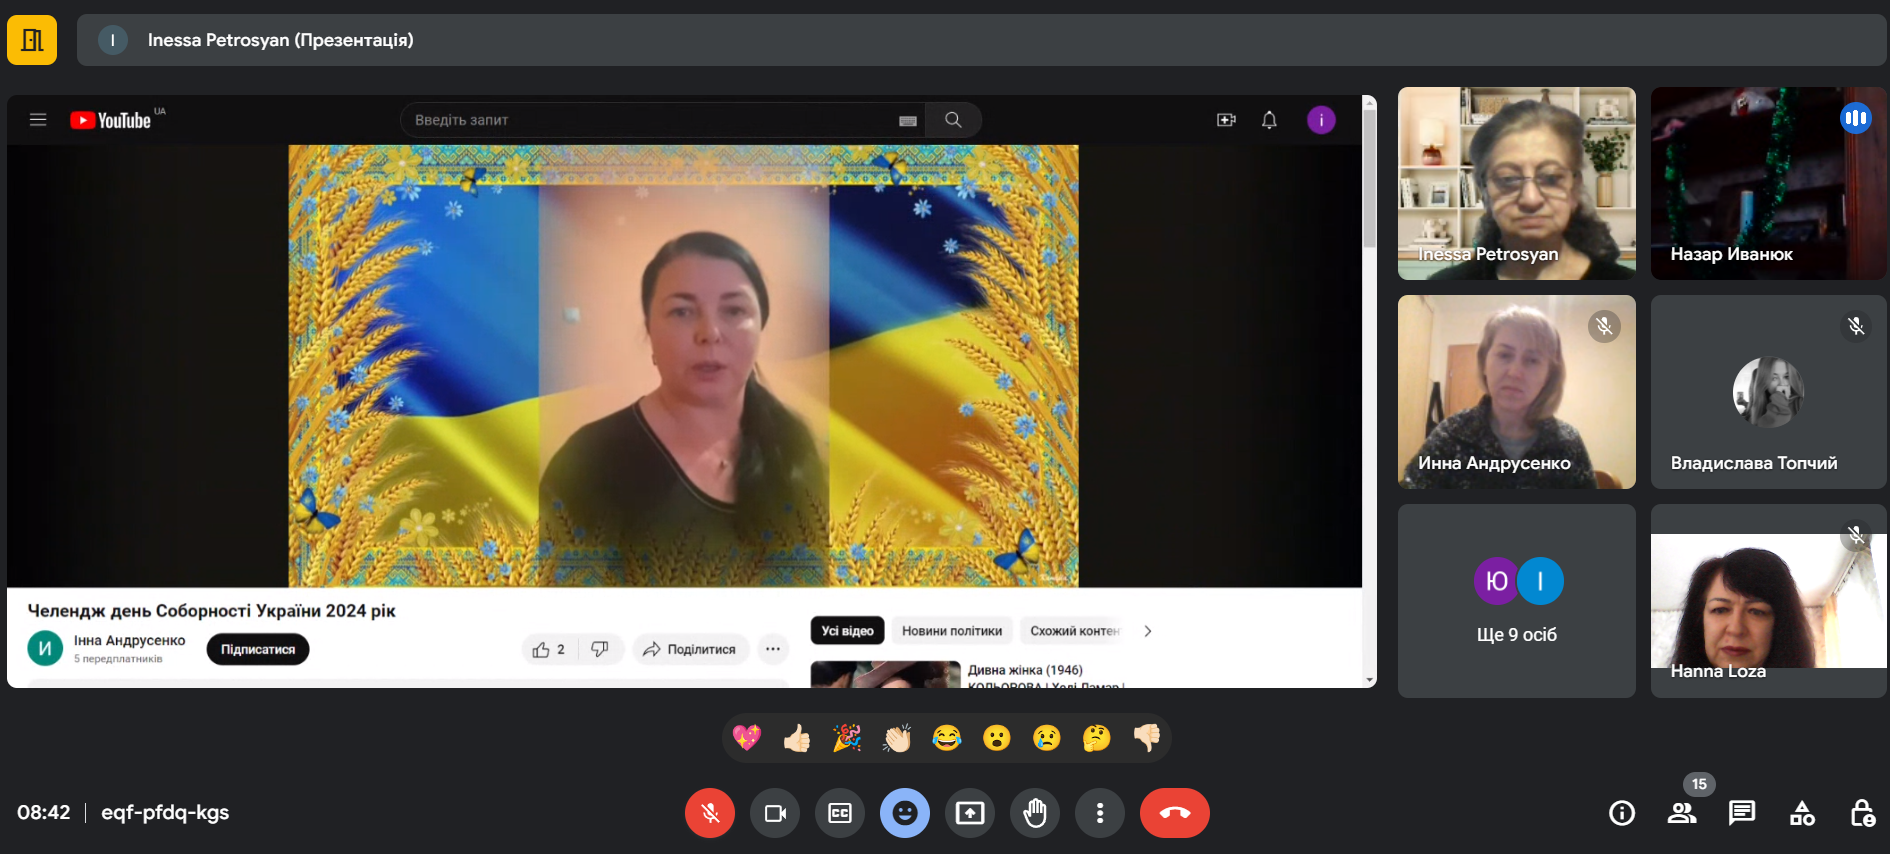Image resolution: width=1890 pixels, height=854 pixels.
Task: Open the activities shapes icon
Action: (x=1802, y=813)
